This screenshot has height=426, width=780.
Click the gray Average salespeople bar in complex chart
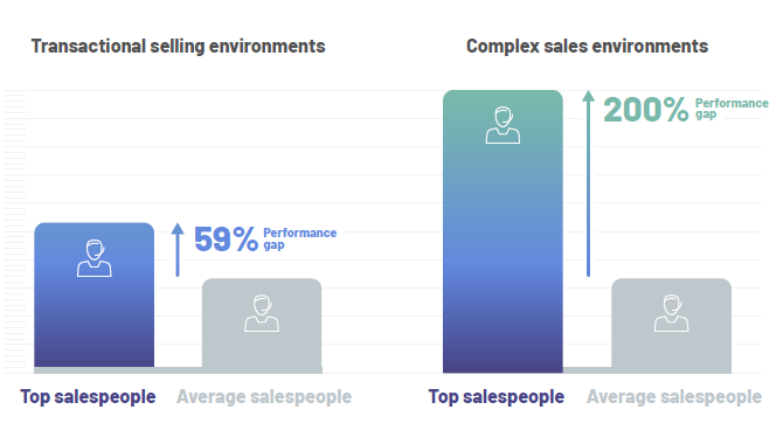pos(672,325)
